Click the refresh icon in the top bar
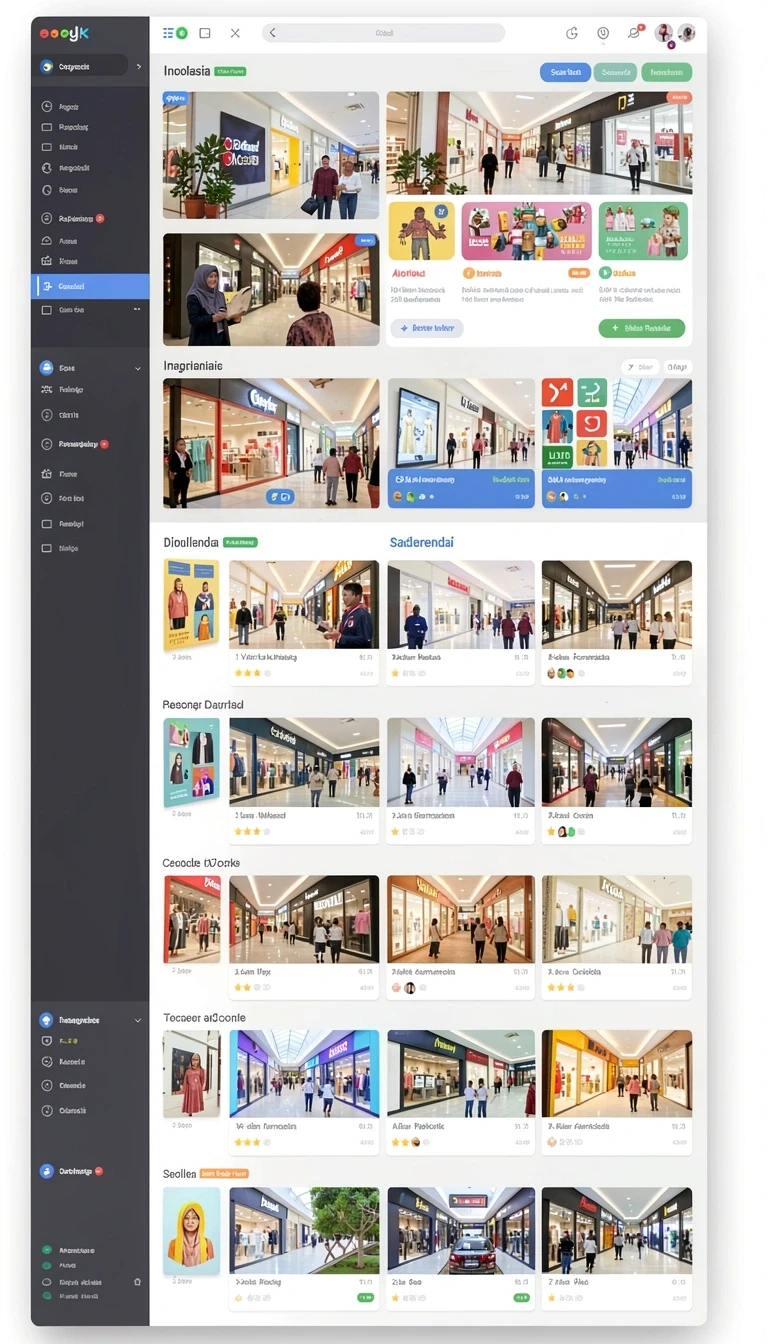This screenshot has height=1344, width=768. pyautogui.click(x=572, y=33)
